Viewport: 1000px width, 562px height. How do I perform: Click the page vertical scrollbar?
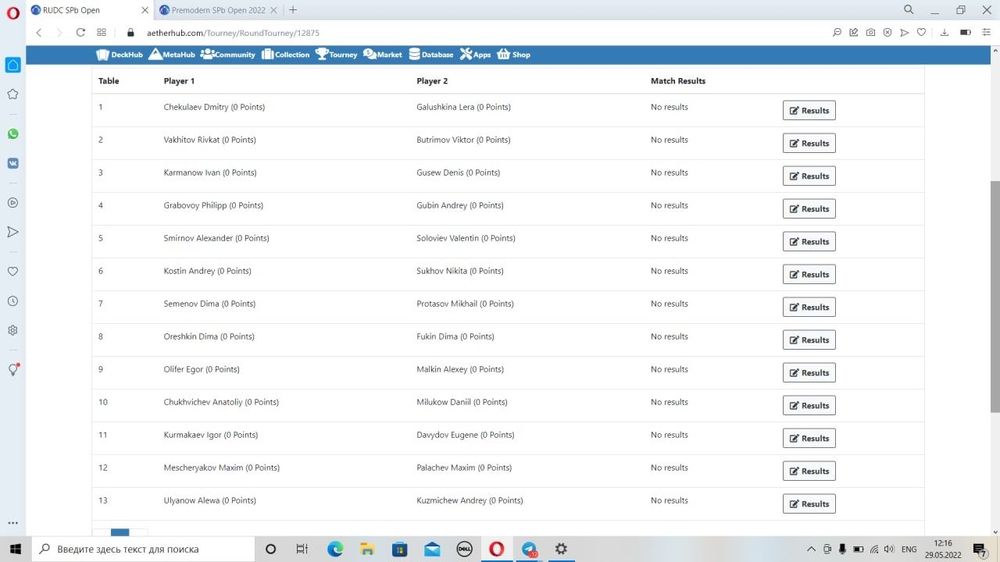(x=994, y=300)
